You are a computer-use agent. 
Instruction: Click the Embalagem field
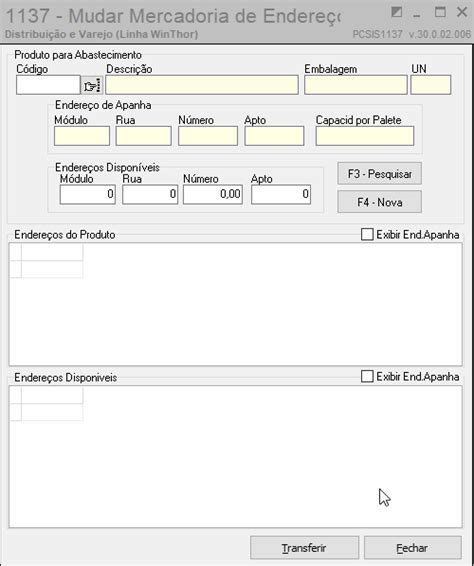pyautogui.click(x=356, y=85)
